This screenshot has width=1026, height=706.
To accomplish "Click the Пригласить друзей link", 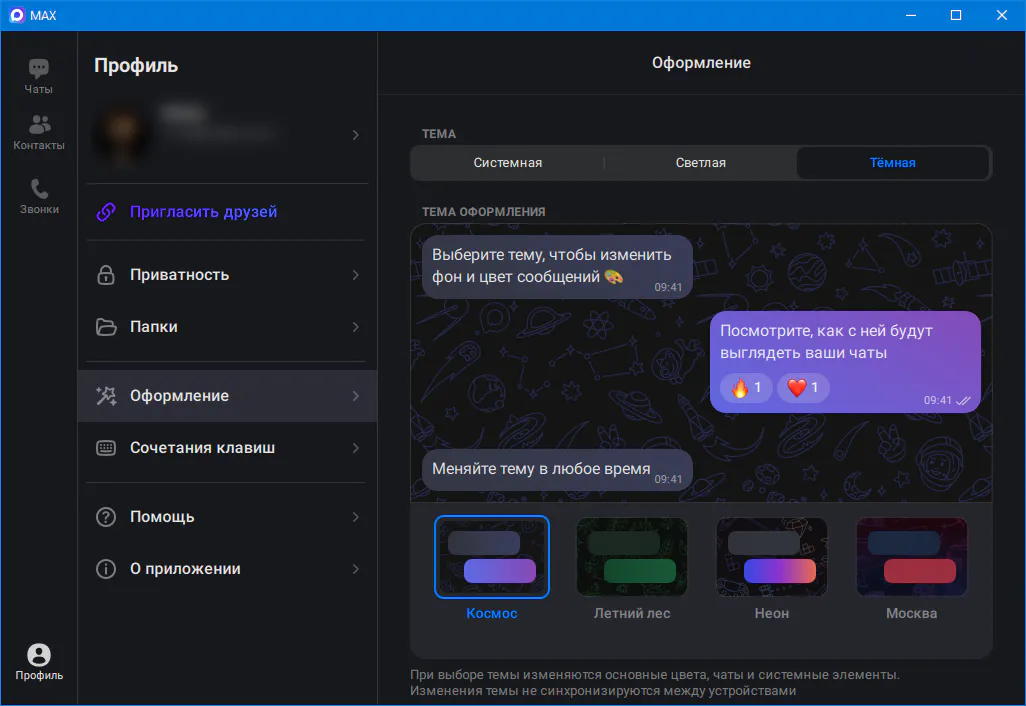I will [203, 212].
